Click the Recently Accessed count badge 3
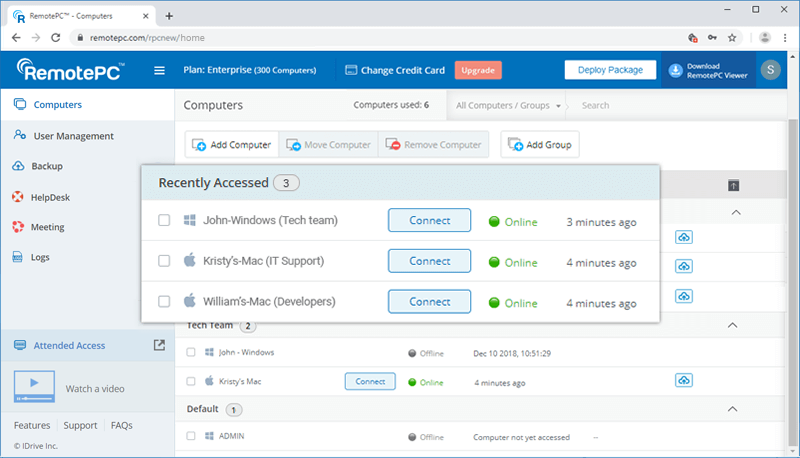Screen dimensions: 800x458 (x=286, y=183)
